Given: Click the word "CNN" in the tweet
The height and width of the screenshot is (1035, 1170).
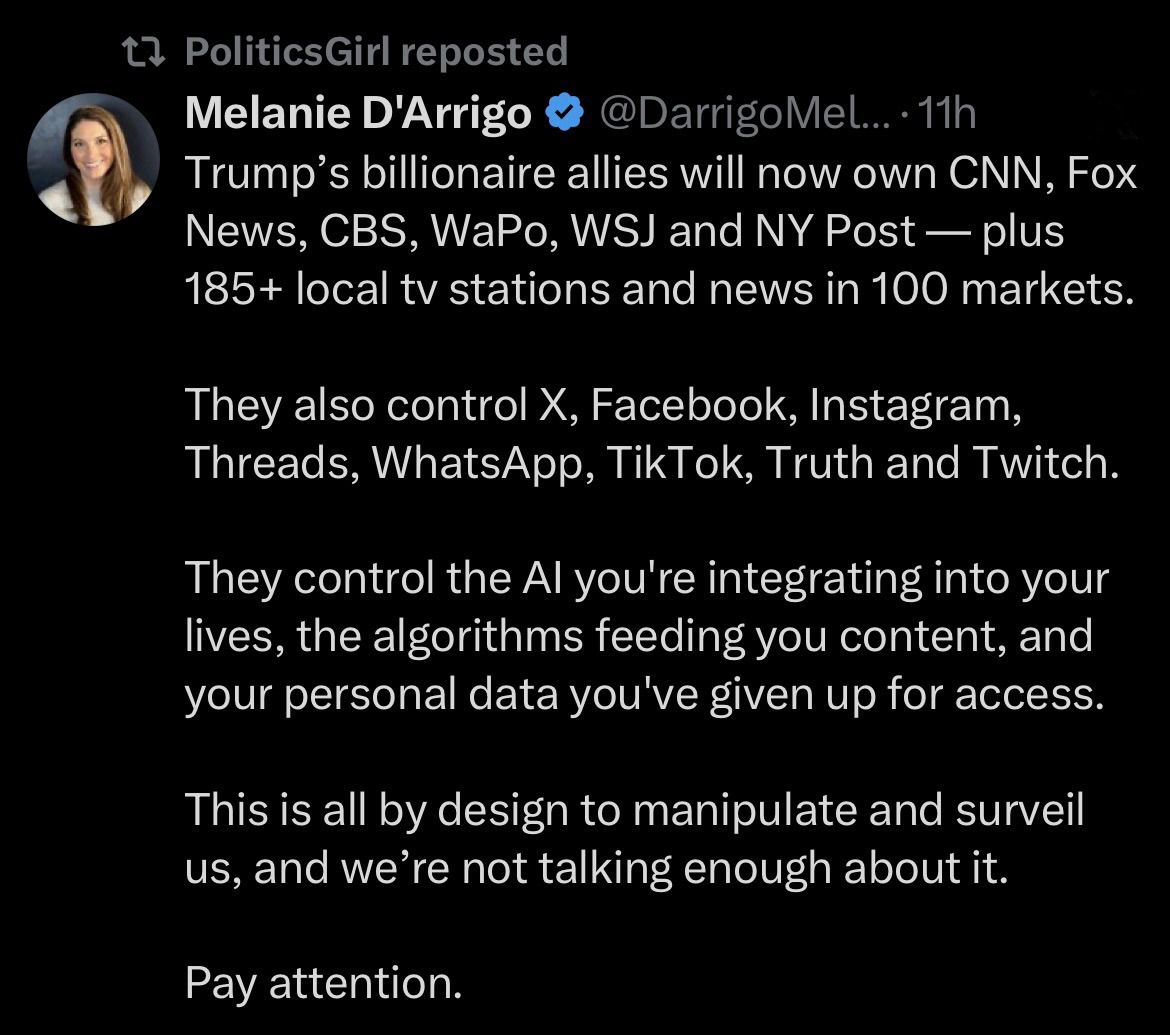Looking at the screenshot, I should point(991,174).
